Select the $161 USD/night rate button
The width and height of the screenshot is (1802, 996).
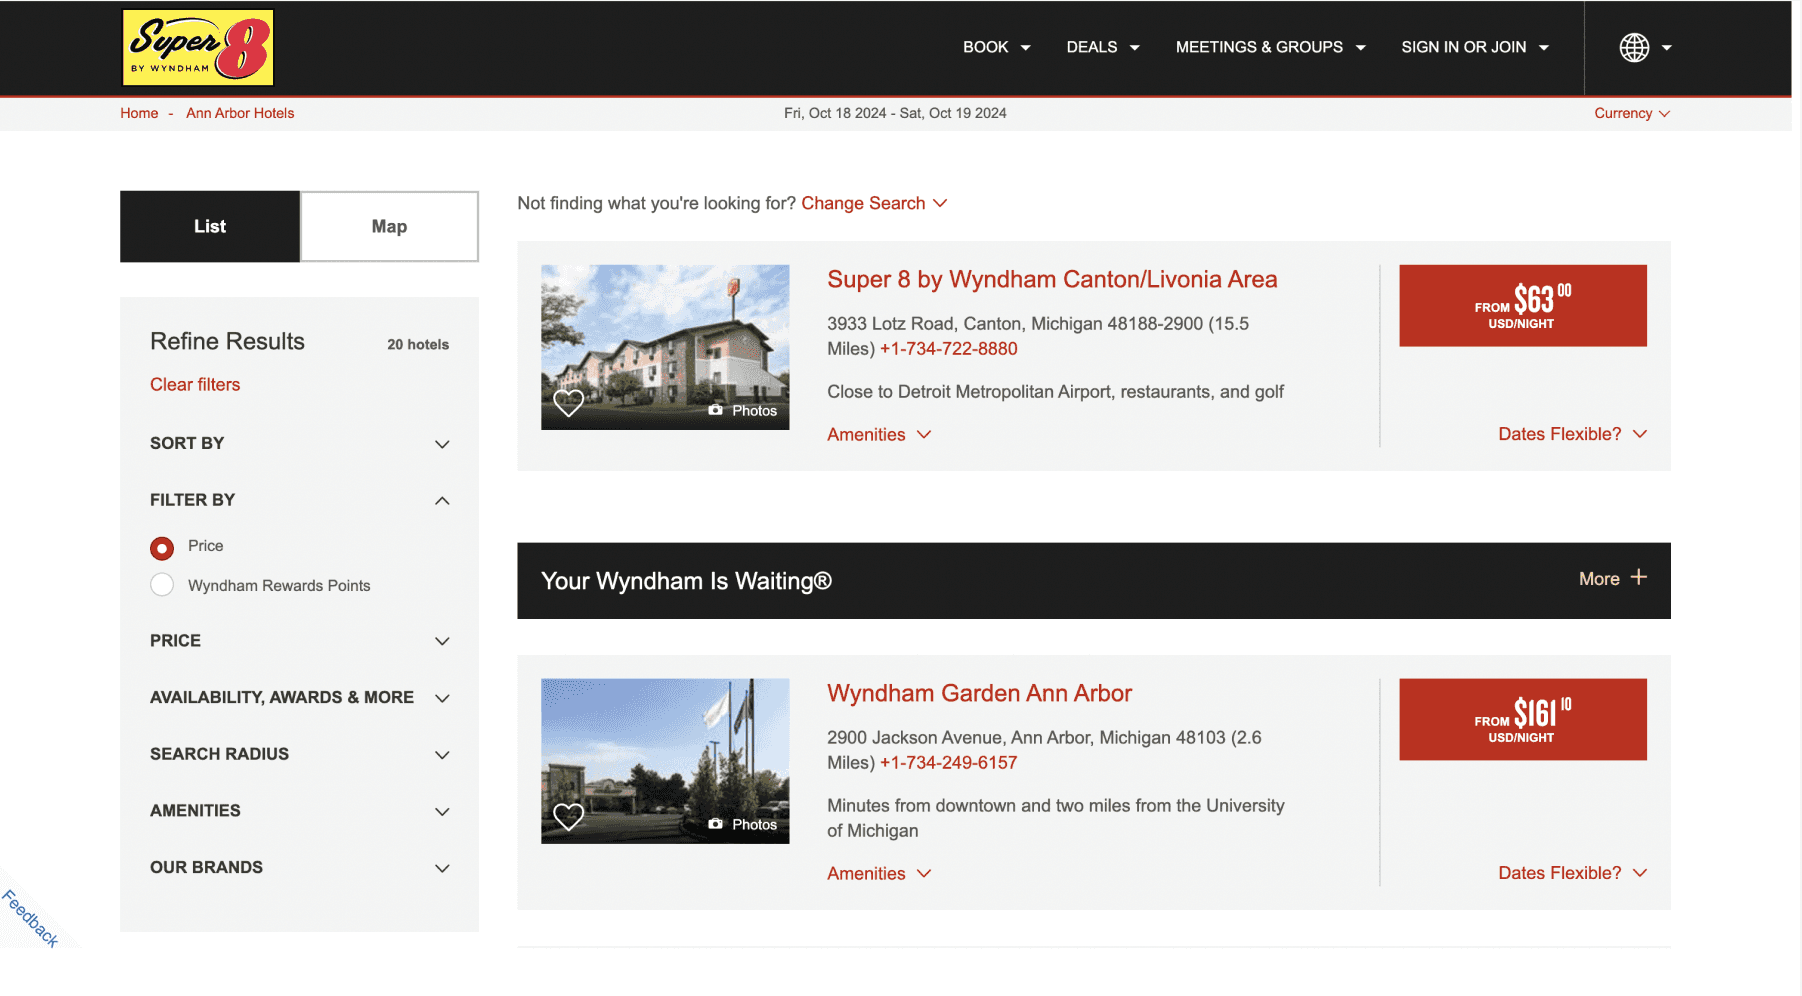(x=1522, y=720)
